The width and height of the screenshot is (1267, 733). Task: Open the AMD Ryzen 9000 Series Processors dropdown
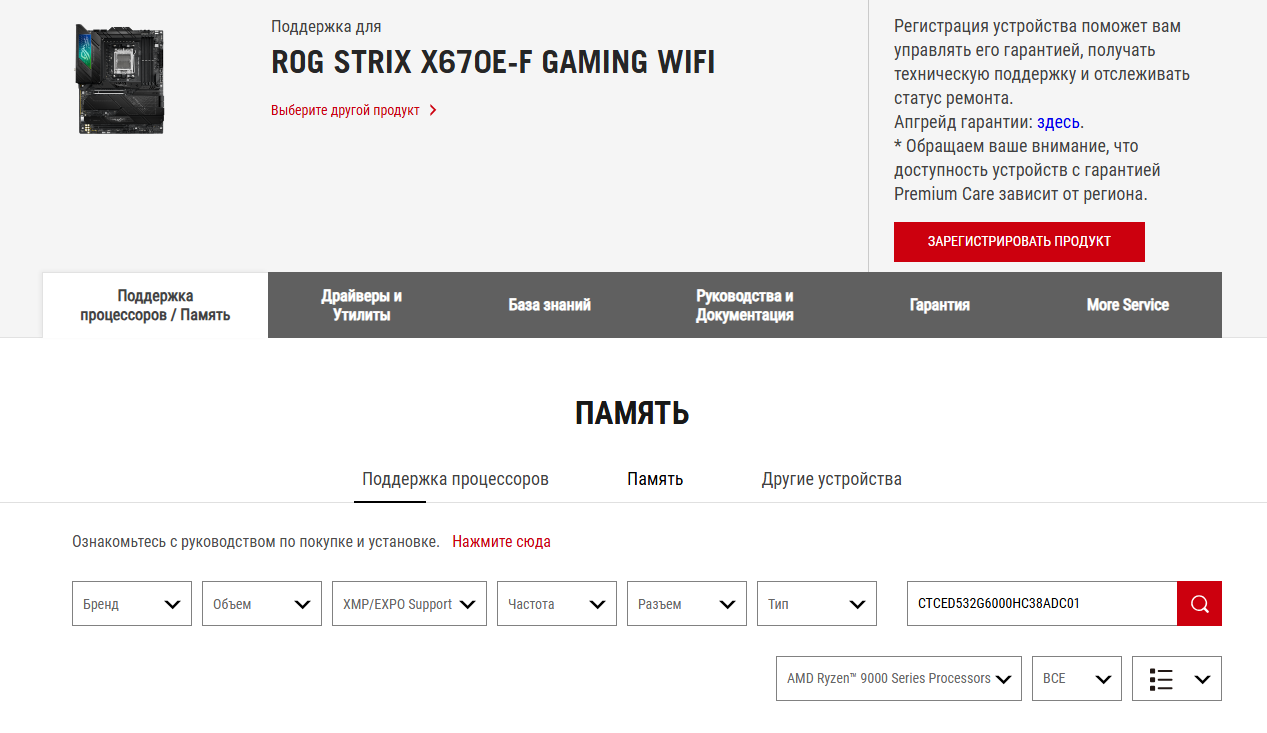(x=899, y=678)
